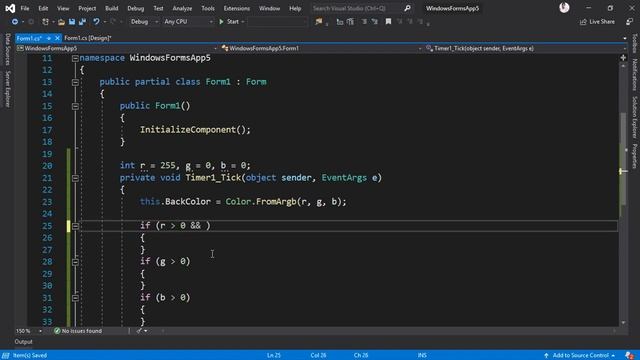Image resolution: width=640 pixels, height=360 pixels.
Task: Click the code cleanup broom icon
Action: point(139,331)
